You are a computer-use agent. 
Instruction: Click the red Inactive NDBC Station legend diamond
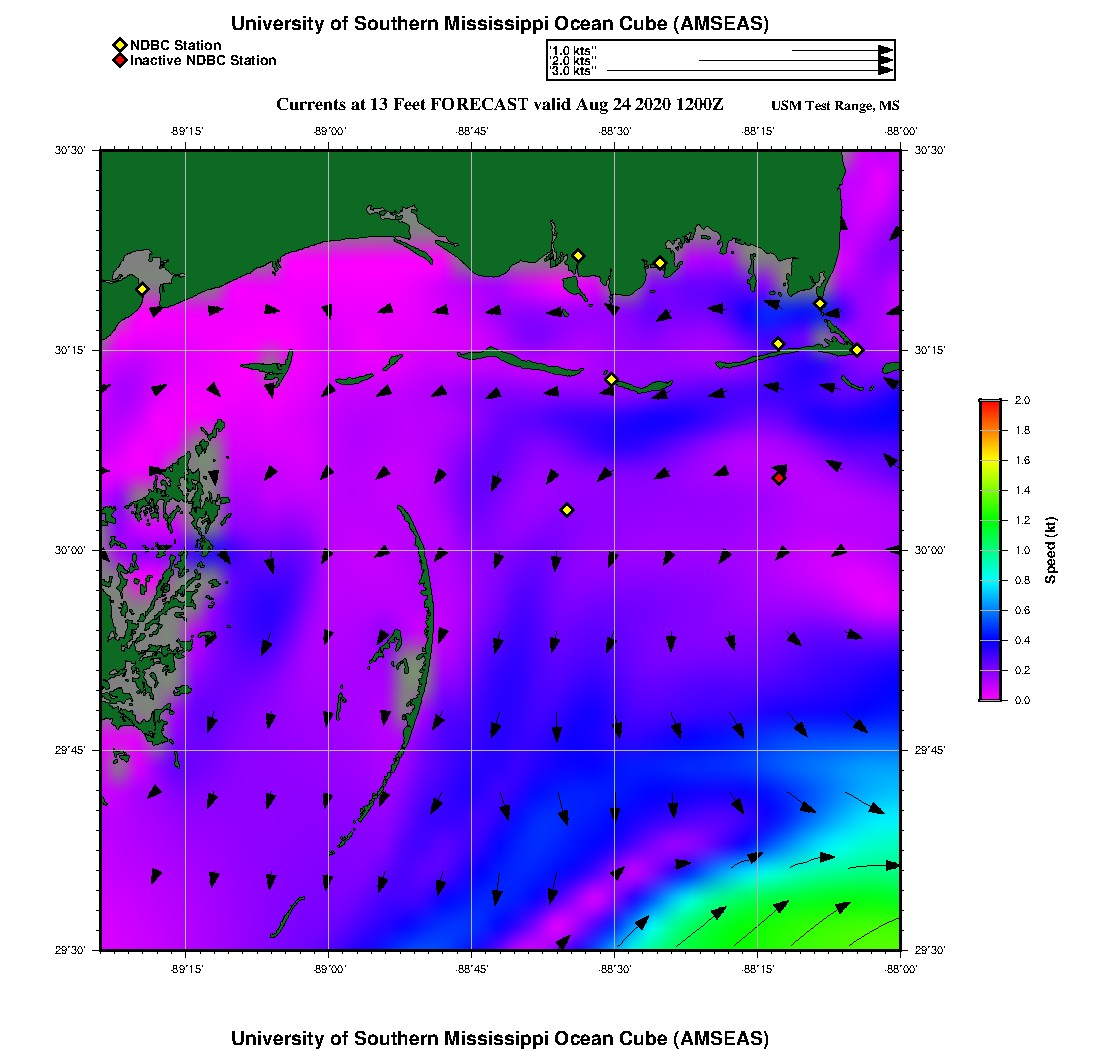[120, 60]
